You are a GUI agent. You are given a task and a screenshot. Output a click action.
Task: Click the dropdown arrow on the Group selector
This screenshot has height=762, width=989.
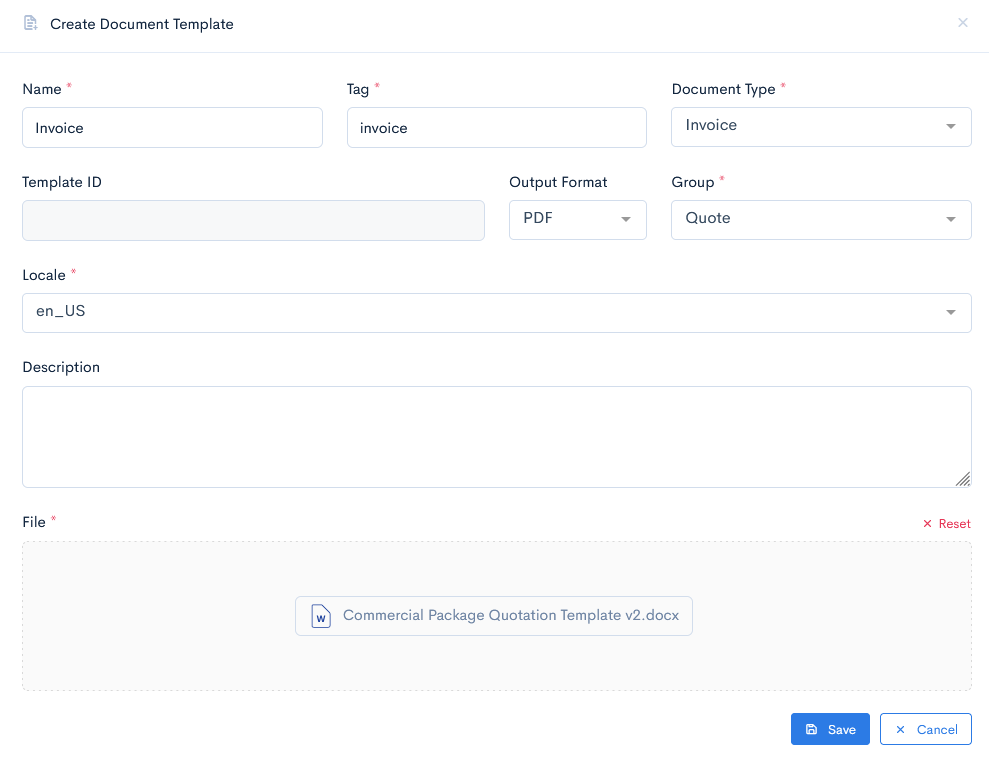click(951, 218)
